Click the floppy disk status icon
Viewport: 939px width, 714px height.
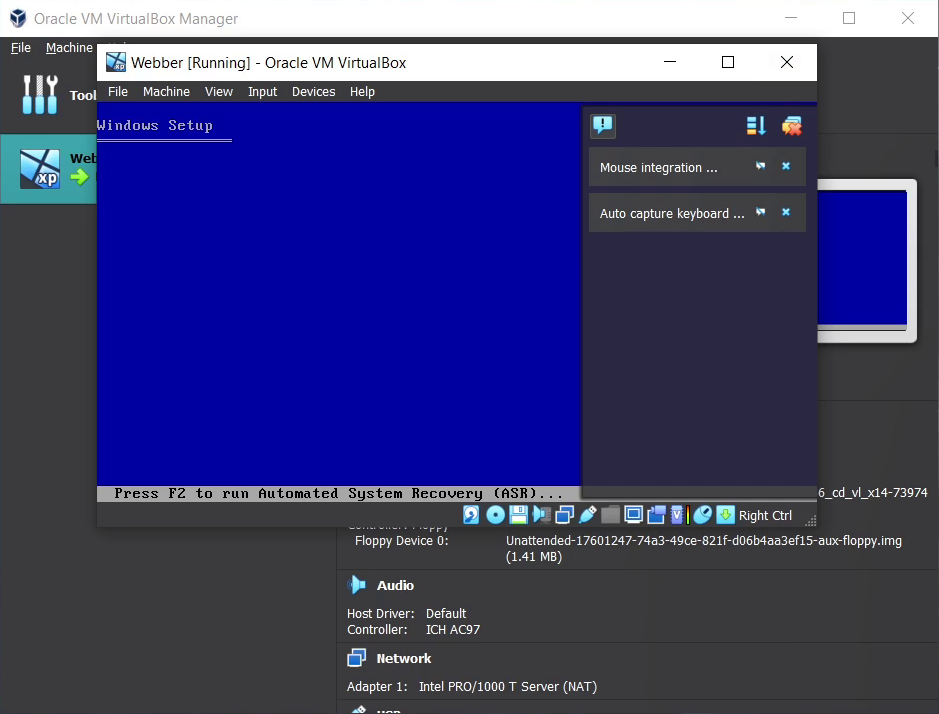(x=518, y=515)
